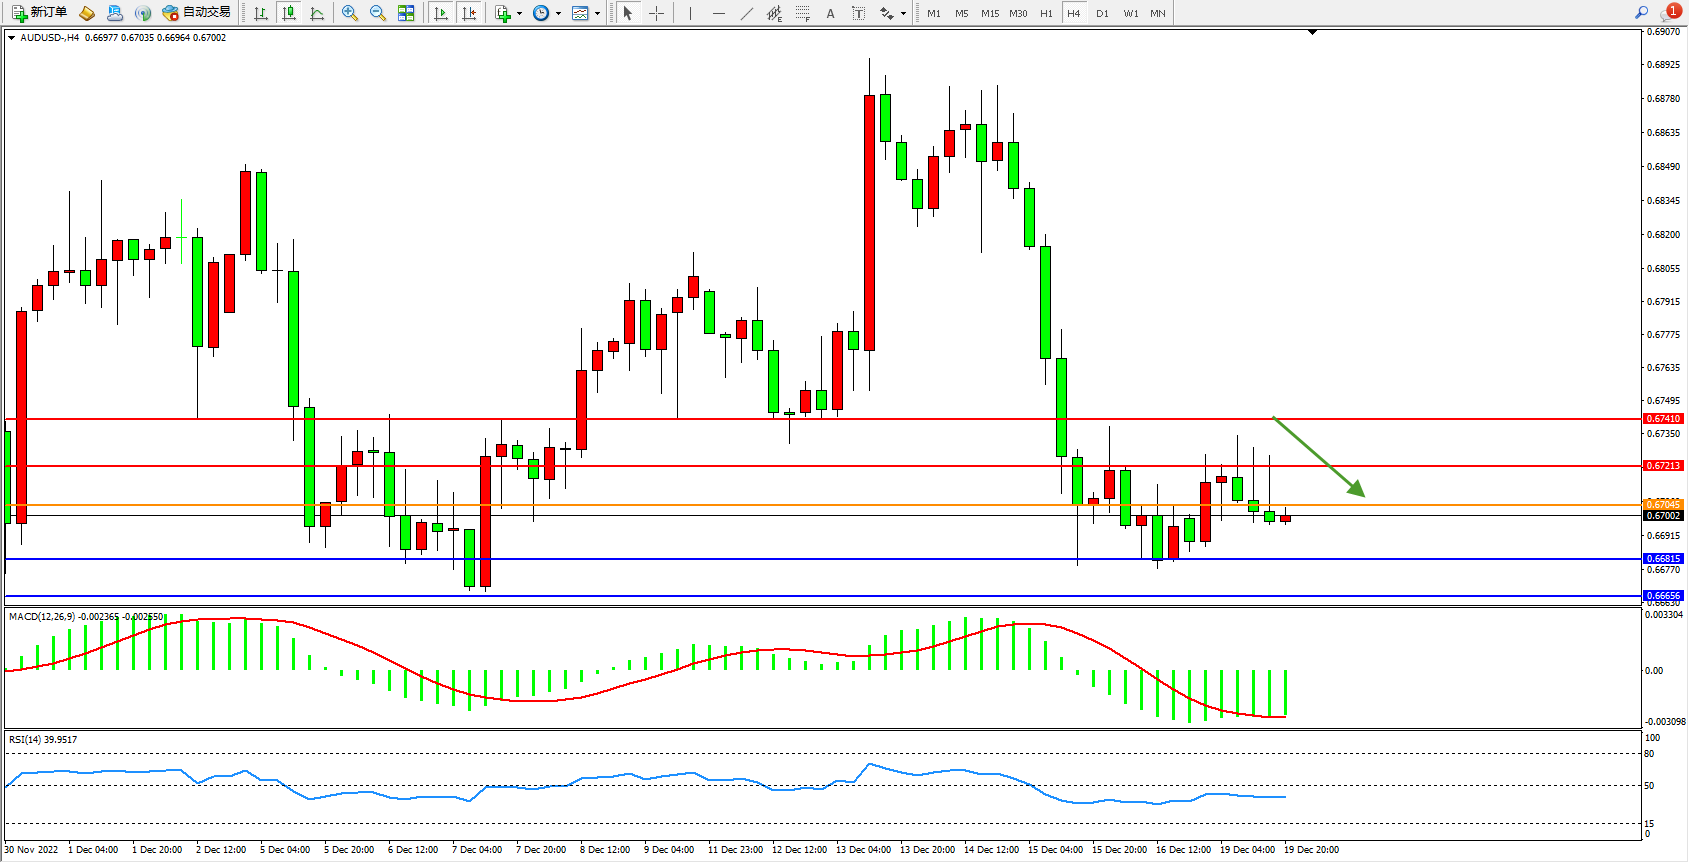Switch chart to bar chart mode
Screen dimensions: 1689x863
(261, 13)
